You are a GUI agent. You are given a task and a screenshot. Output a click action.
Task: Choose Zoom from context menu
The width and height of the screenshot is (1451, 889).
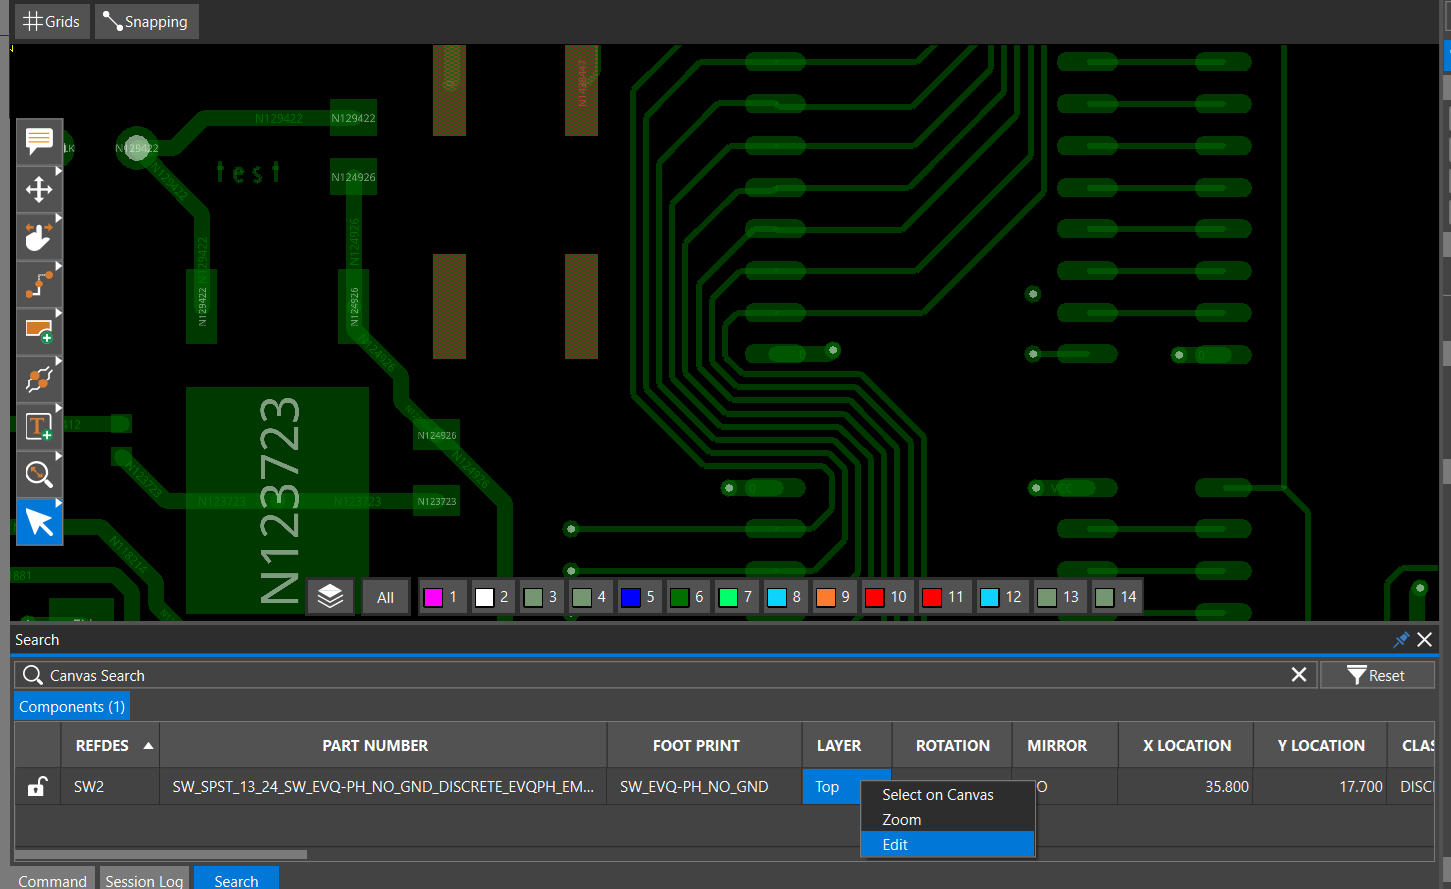947,819
